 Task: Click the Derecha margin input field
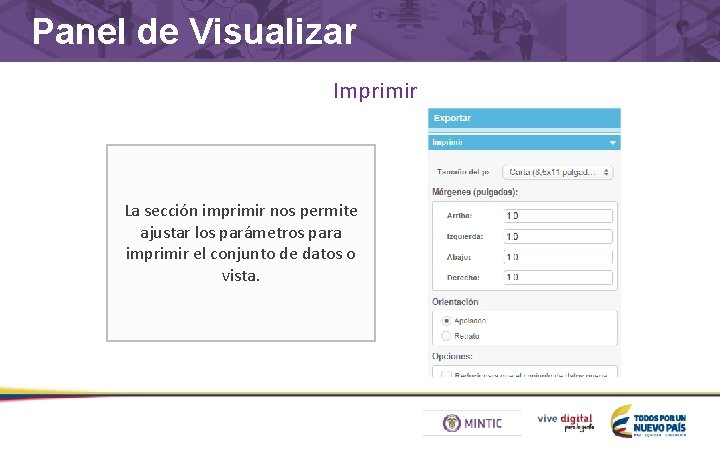[558, 277]
